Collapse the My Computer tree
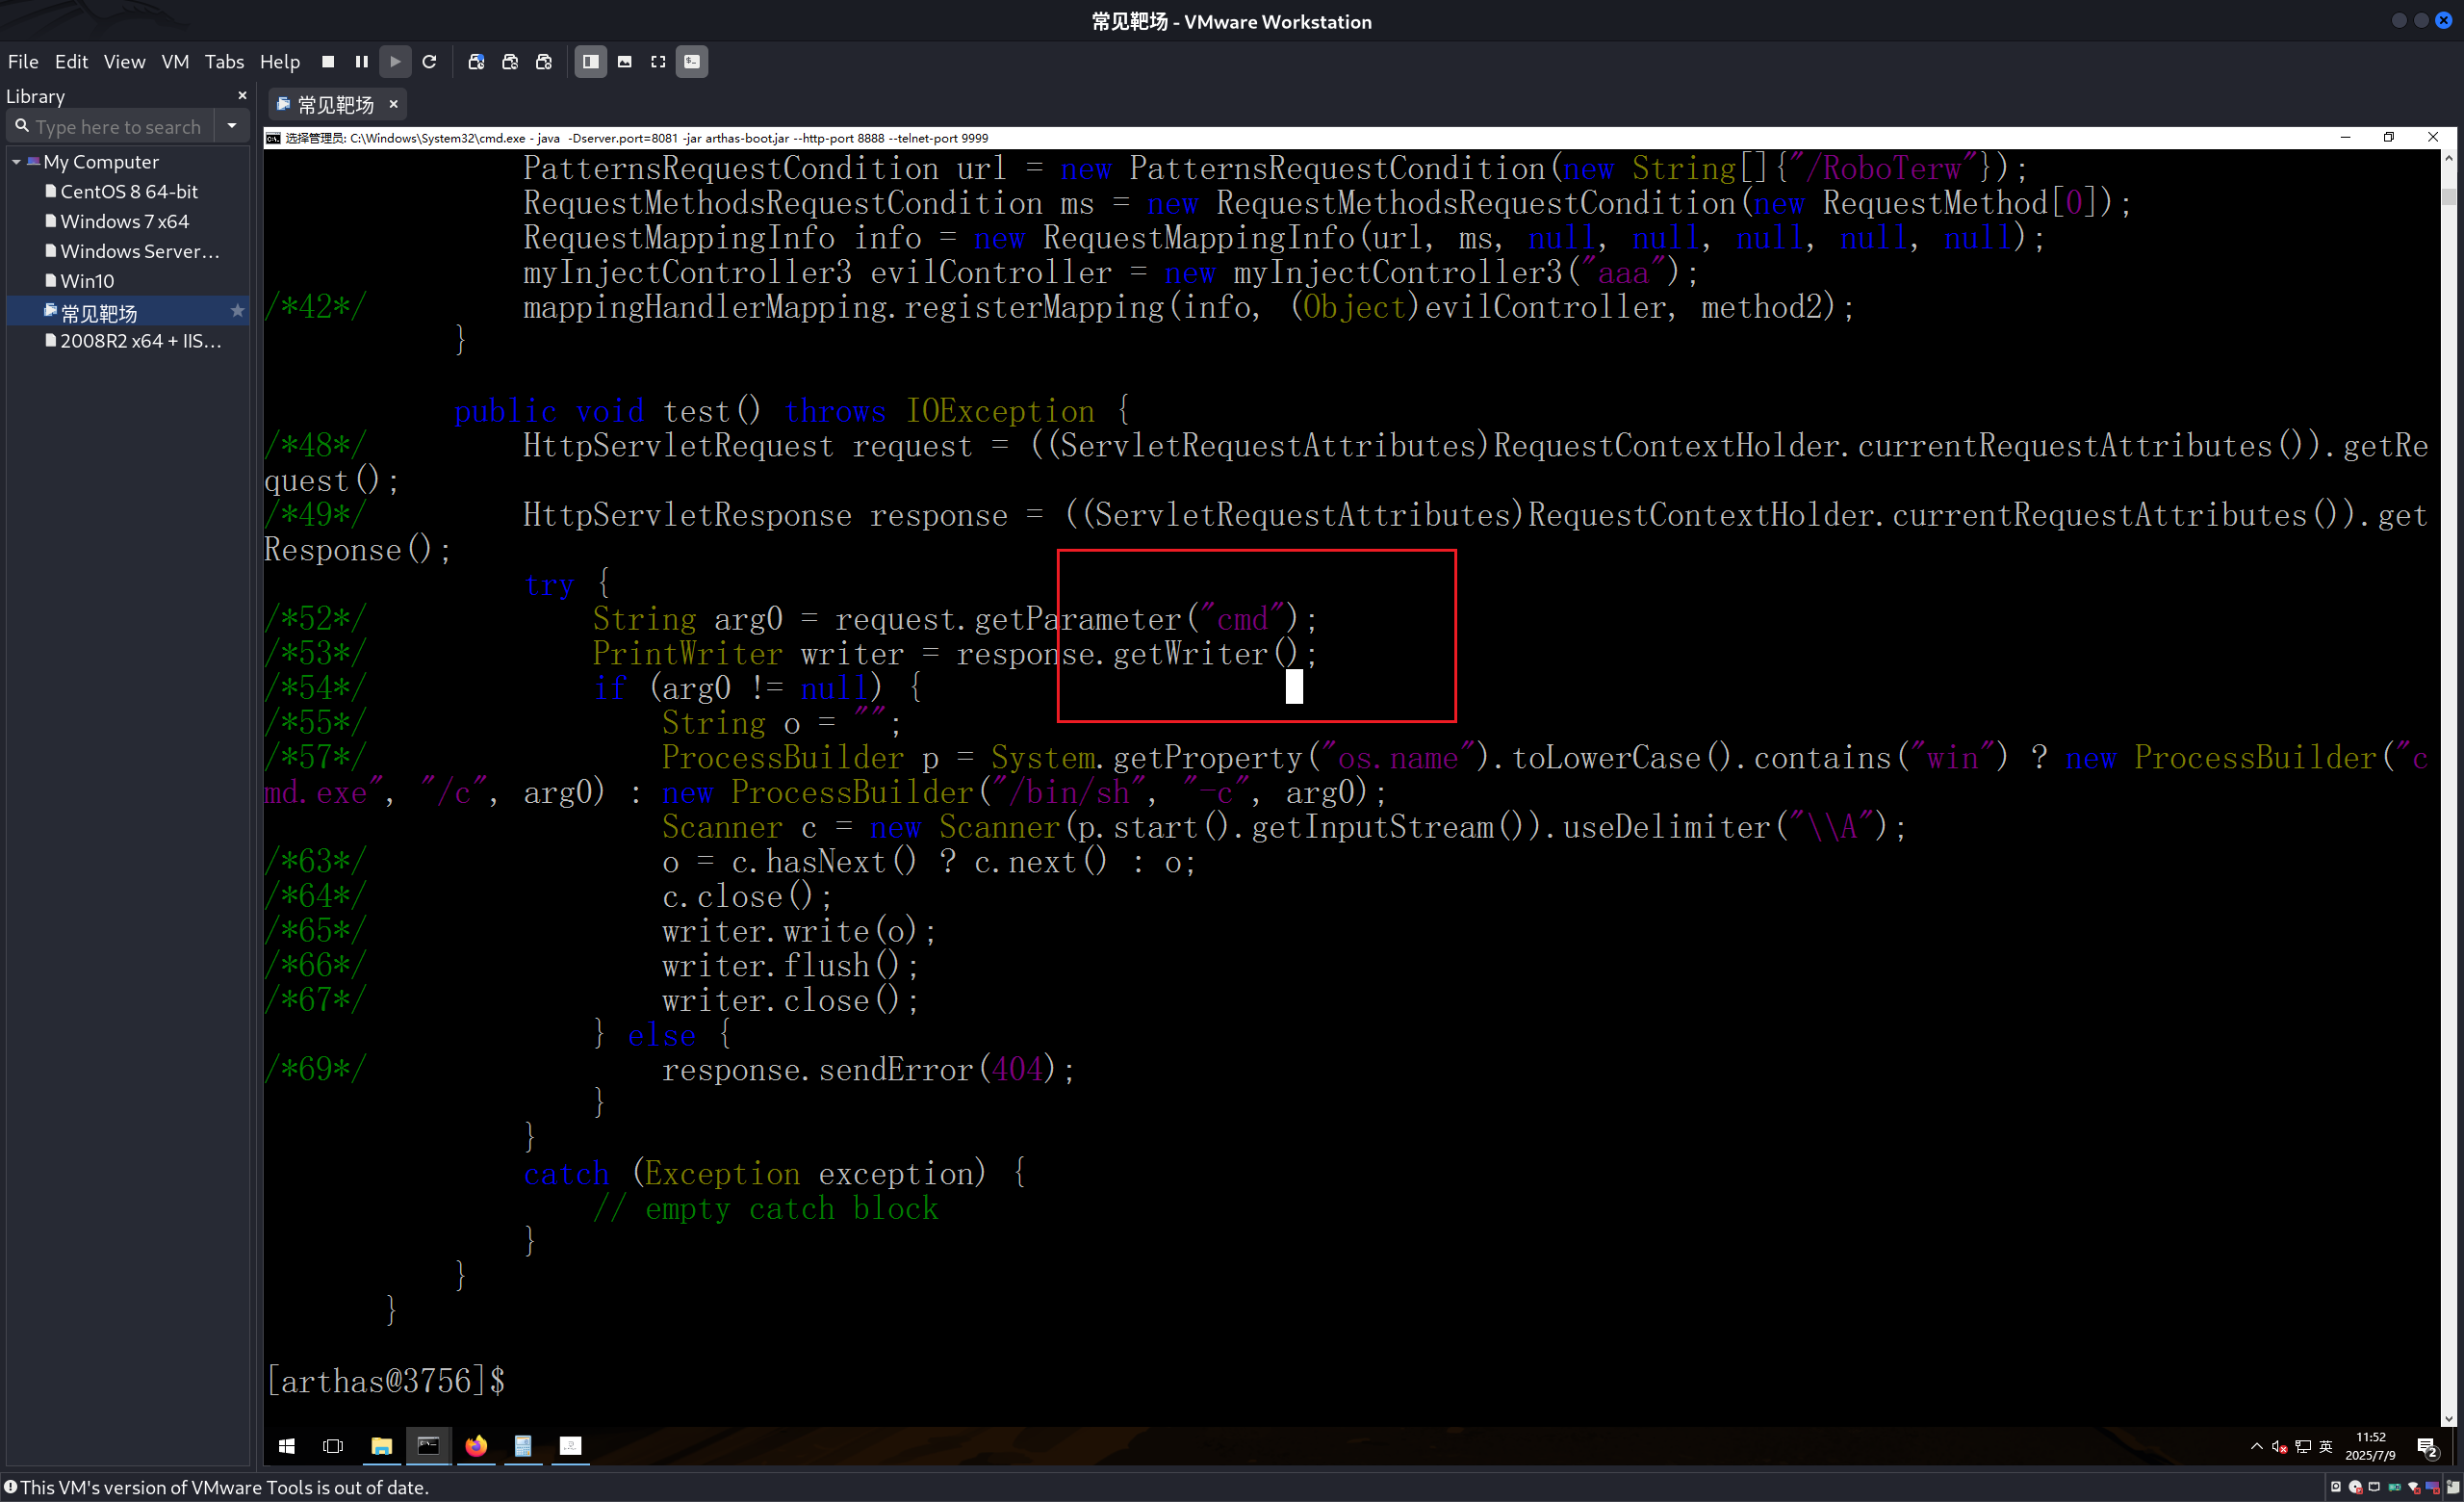 click(x=16, y=162)
